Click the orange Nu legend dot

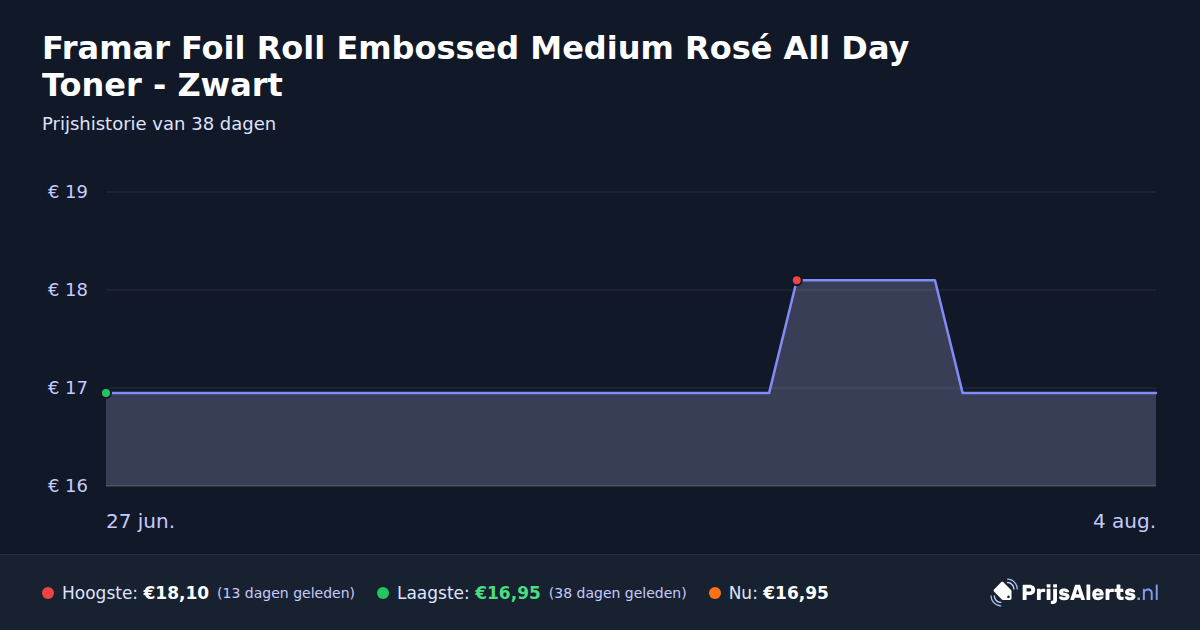click(715, 593)
